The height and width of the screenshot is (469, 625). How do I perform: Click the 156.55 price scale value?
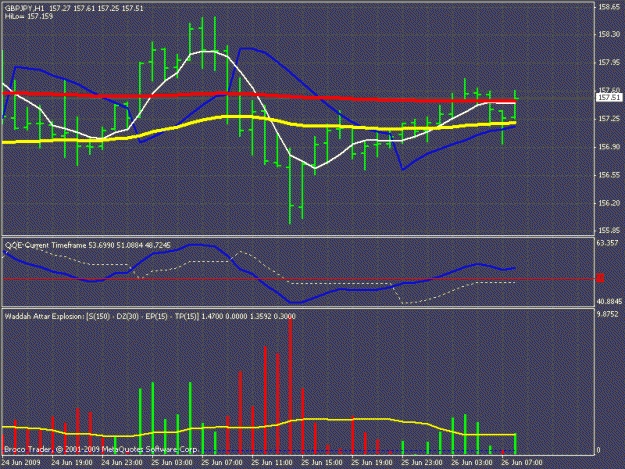609,175
